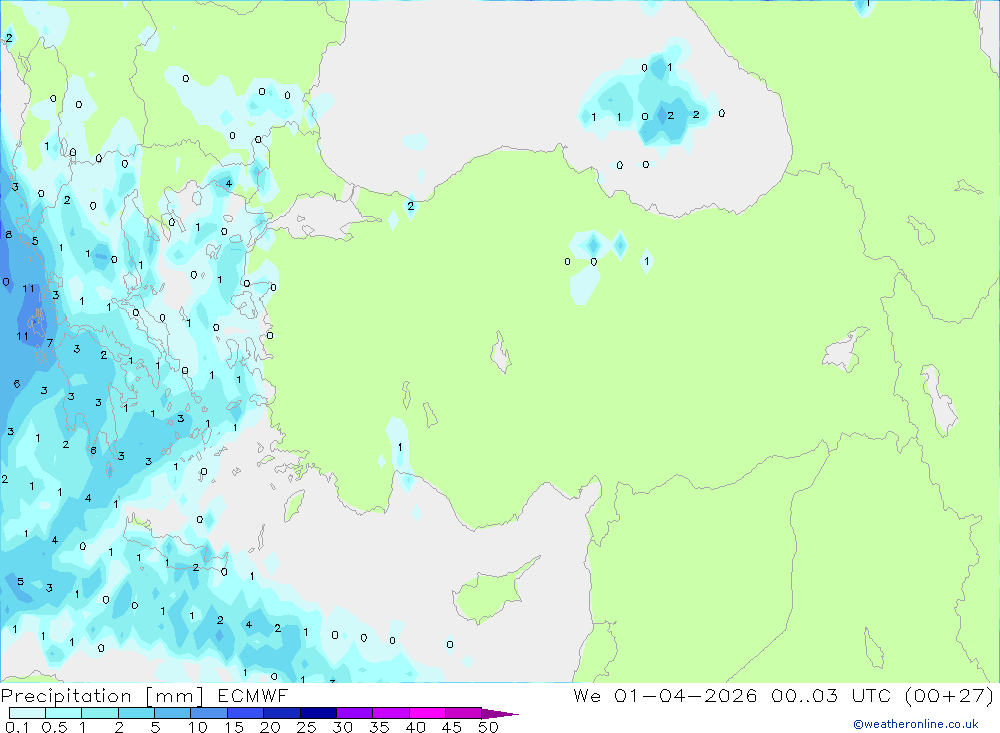
Task: Click the '00..03 UTC' time range text
Action: (830, 695)
